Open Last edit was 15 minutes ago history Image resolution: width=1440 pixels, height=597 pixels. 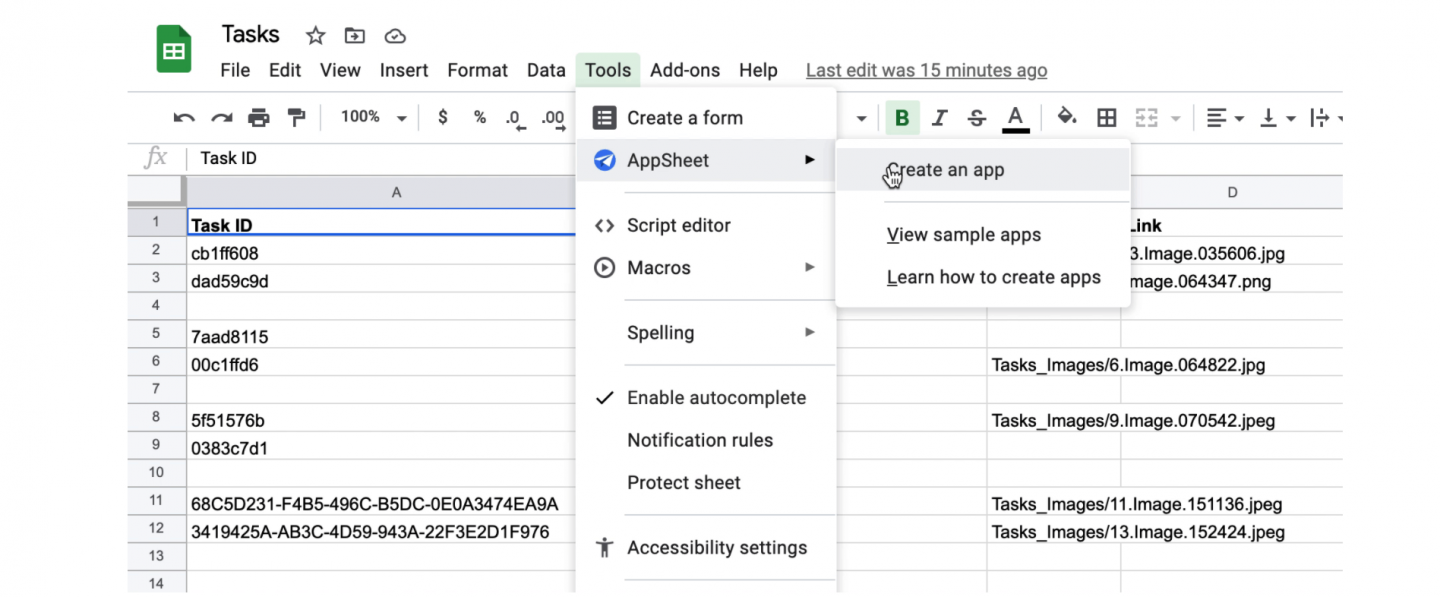point(926,70)
